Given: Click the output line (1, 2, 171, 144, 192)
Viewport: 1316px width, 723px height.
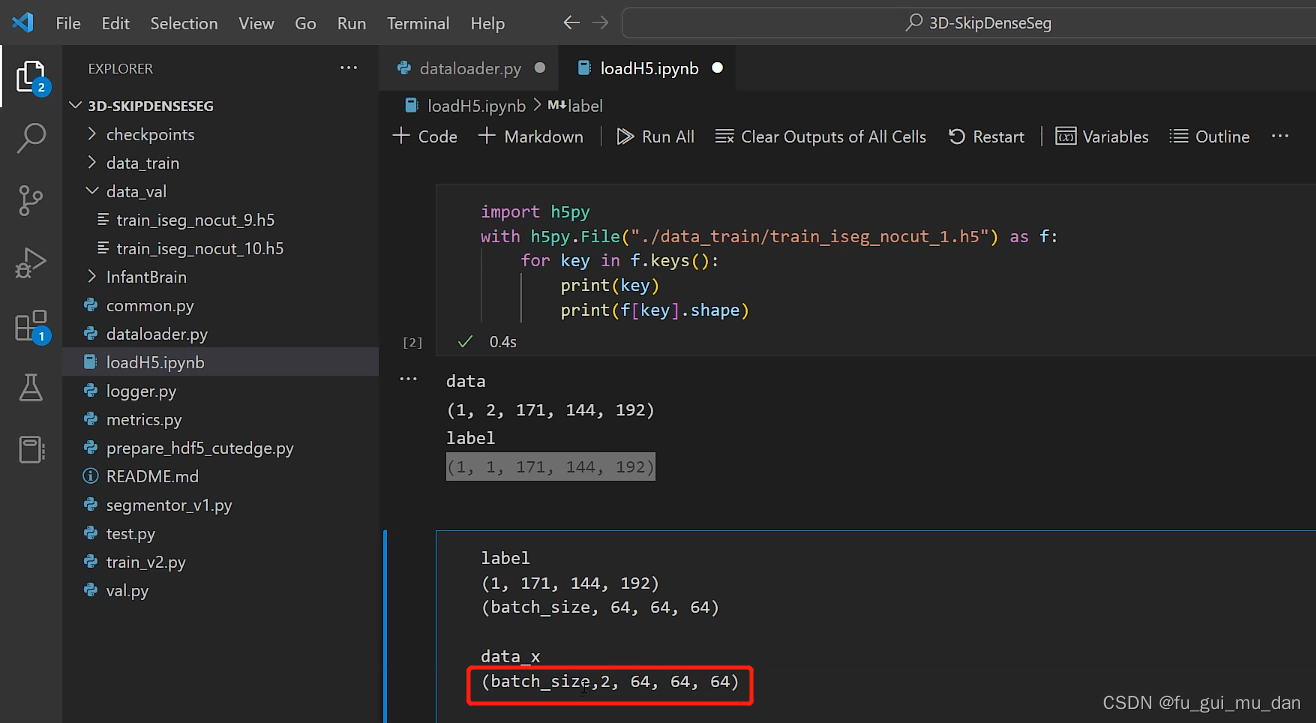Looking at the screenshot, I should [x=550, y=410].
